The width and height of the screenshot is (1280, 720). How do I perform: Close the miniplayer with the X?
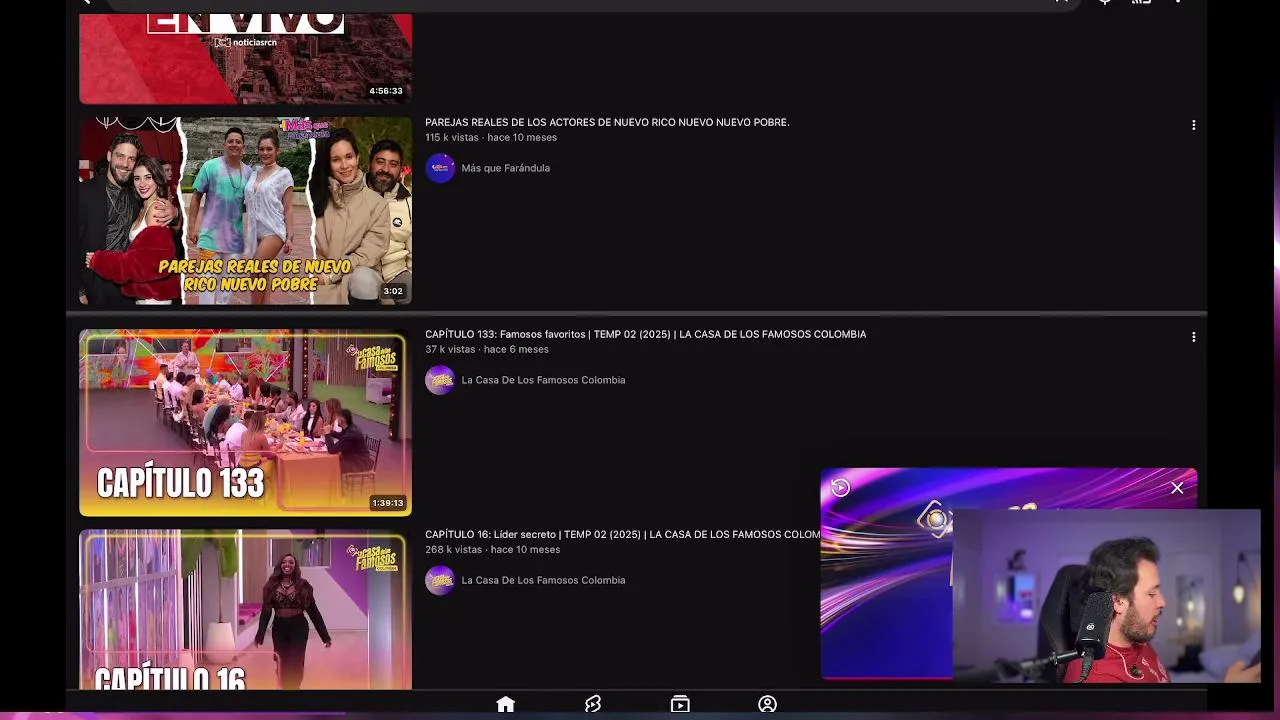point(1177,488)
